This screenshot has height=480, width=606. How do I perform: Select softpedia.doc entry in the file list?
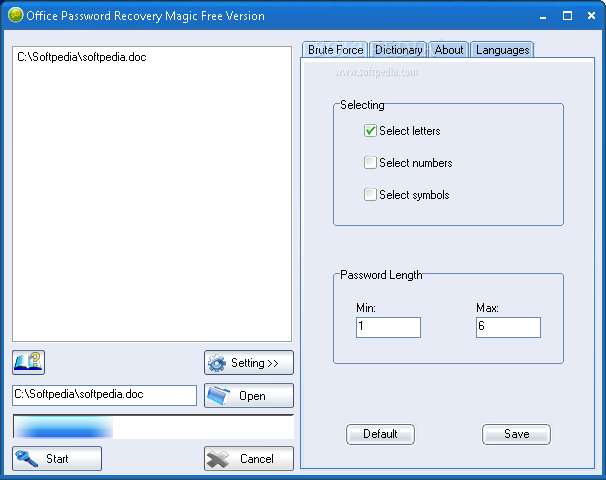coord(82,58)
